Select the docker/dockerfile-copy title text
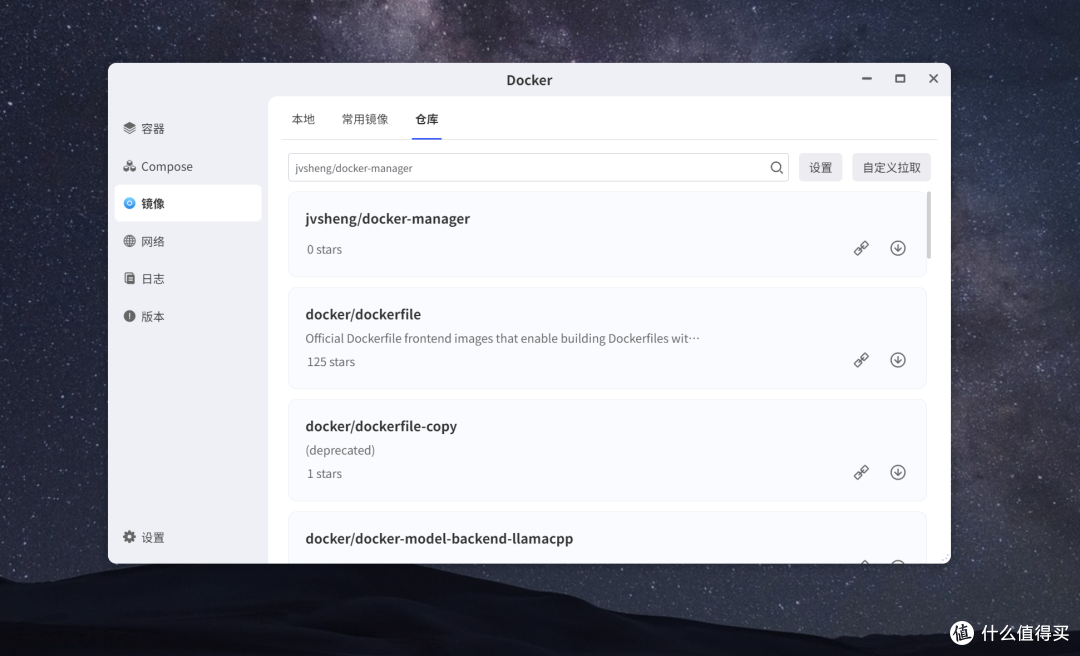 coord(381,426)
